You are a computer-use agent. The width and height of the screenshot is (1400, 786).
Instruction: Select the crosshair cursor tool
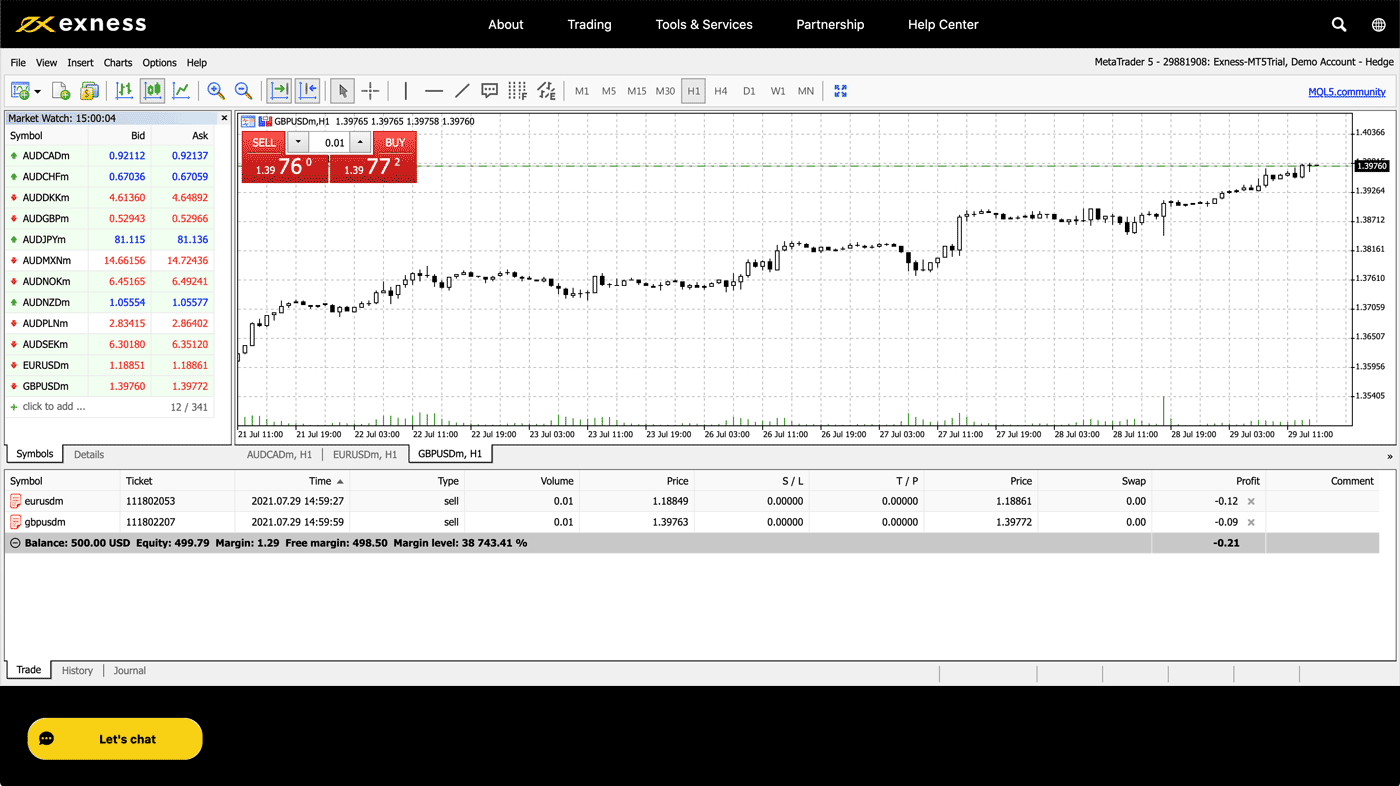point(370,91)
